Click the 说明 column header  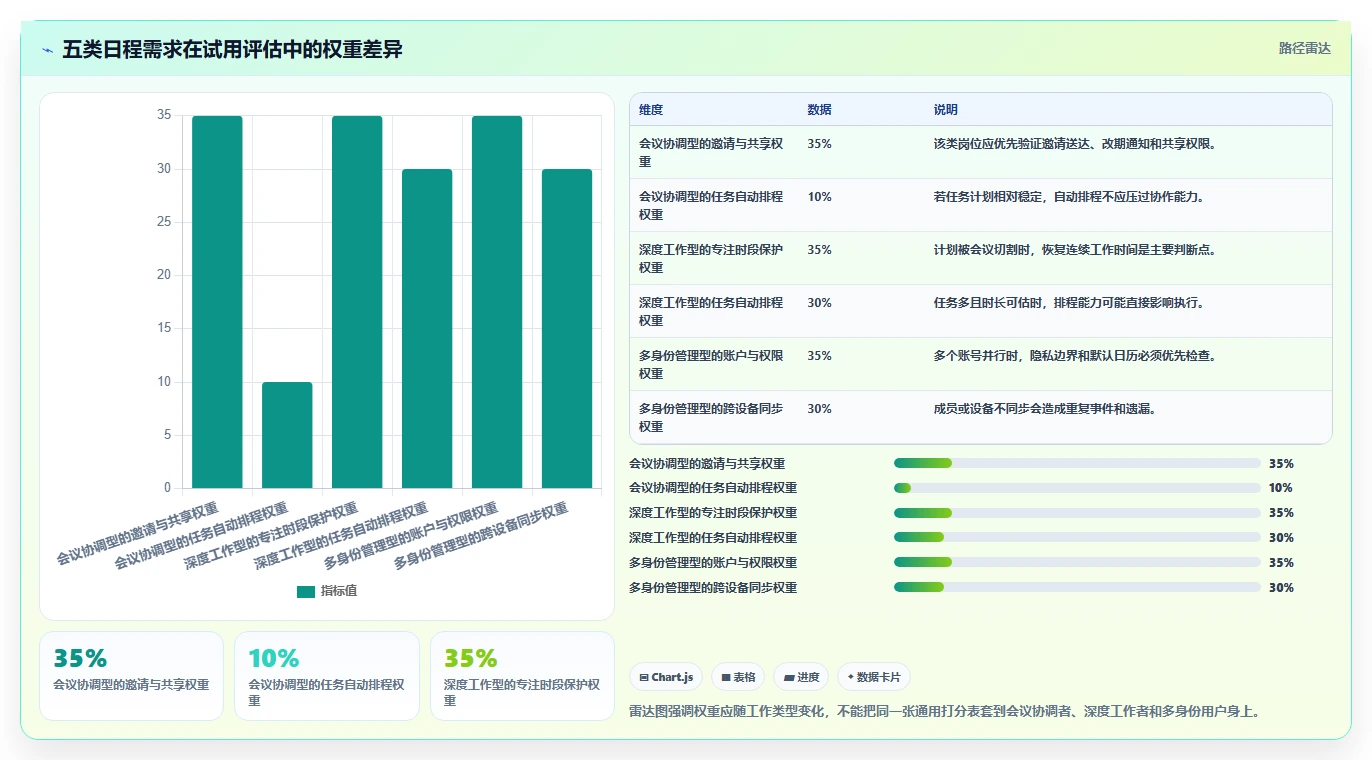(945, 110)
